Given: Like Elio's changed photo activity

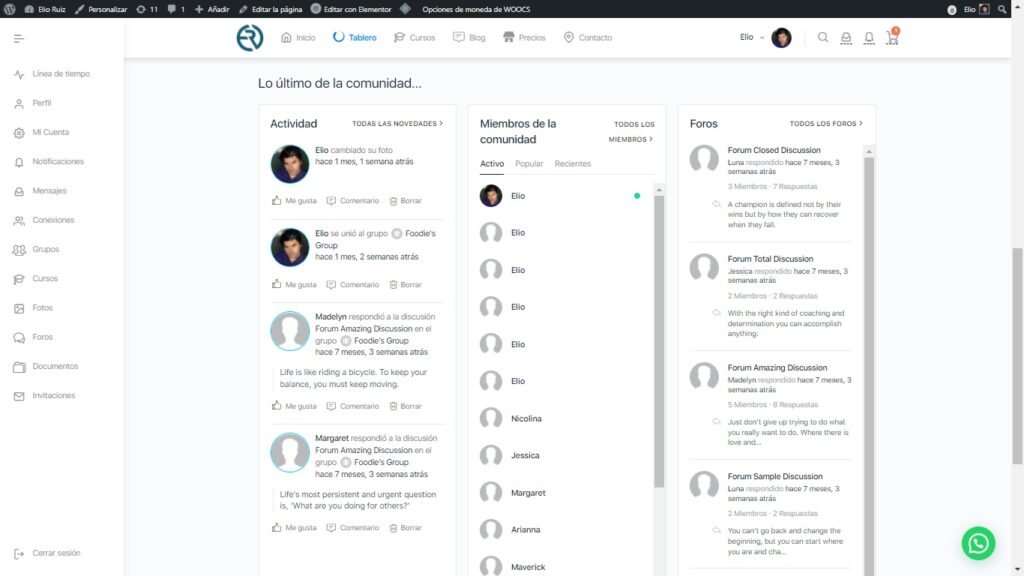Looking at the screenshot, I should coord(294,200).
